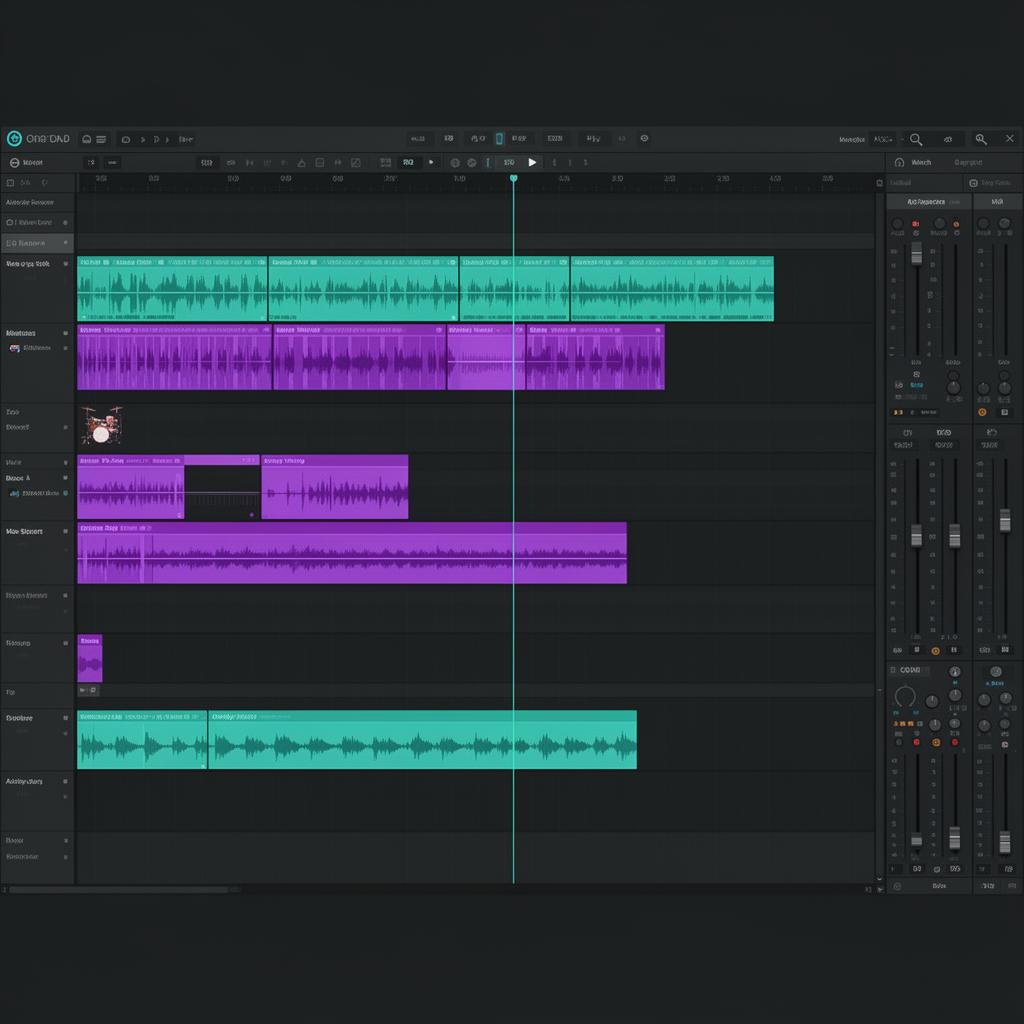Toggle the blue lit button under the first fader
The image size is (1024, 1024).
tap(916, 385)
